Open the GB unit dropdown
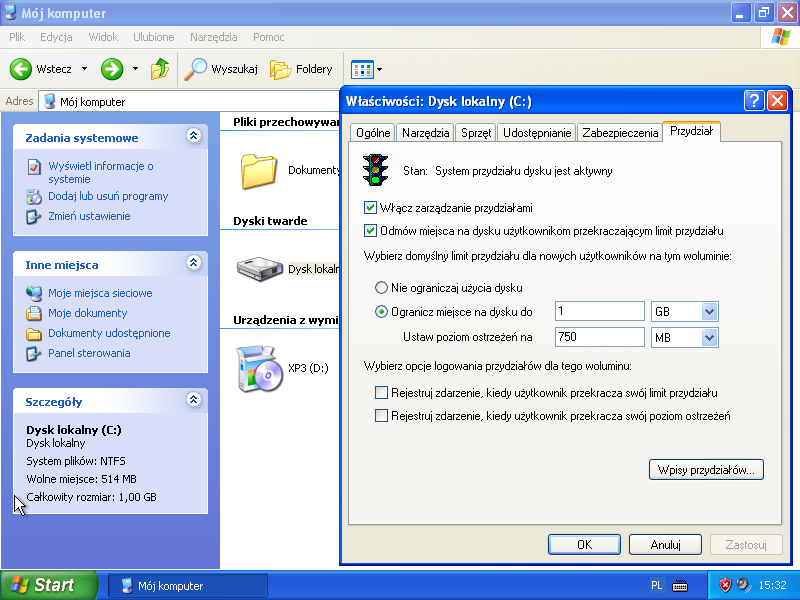This screenshot has width=800, height=600. pos(709,311)
